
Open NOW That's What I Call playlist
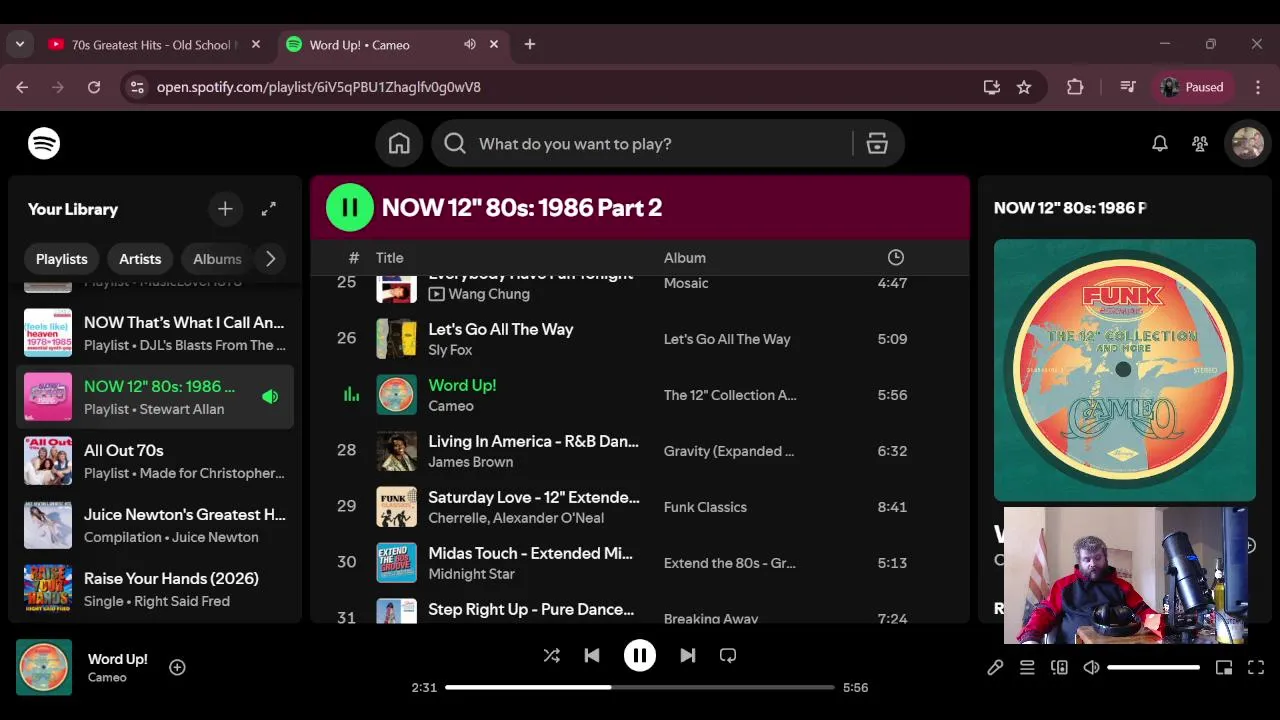point(155,333)
